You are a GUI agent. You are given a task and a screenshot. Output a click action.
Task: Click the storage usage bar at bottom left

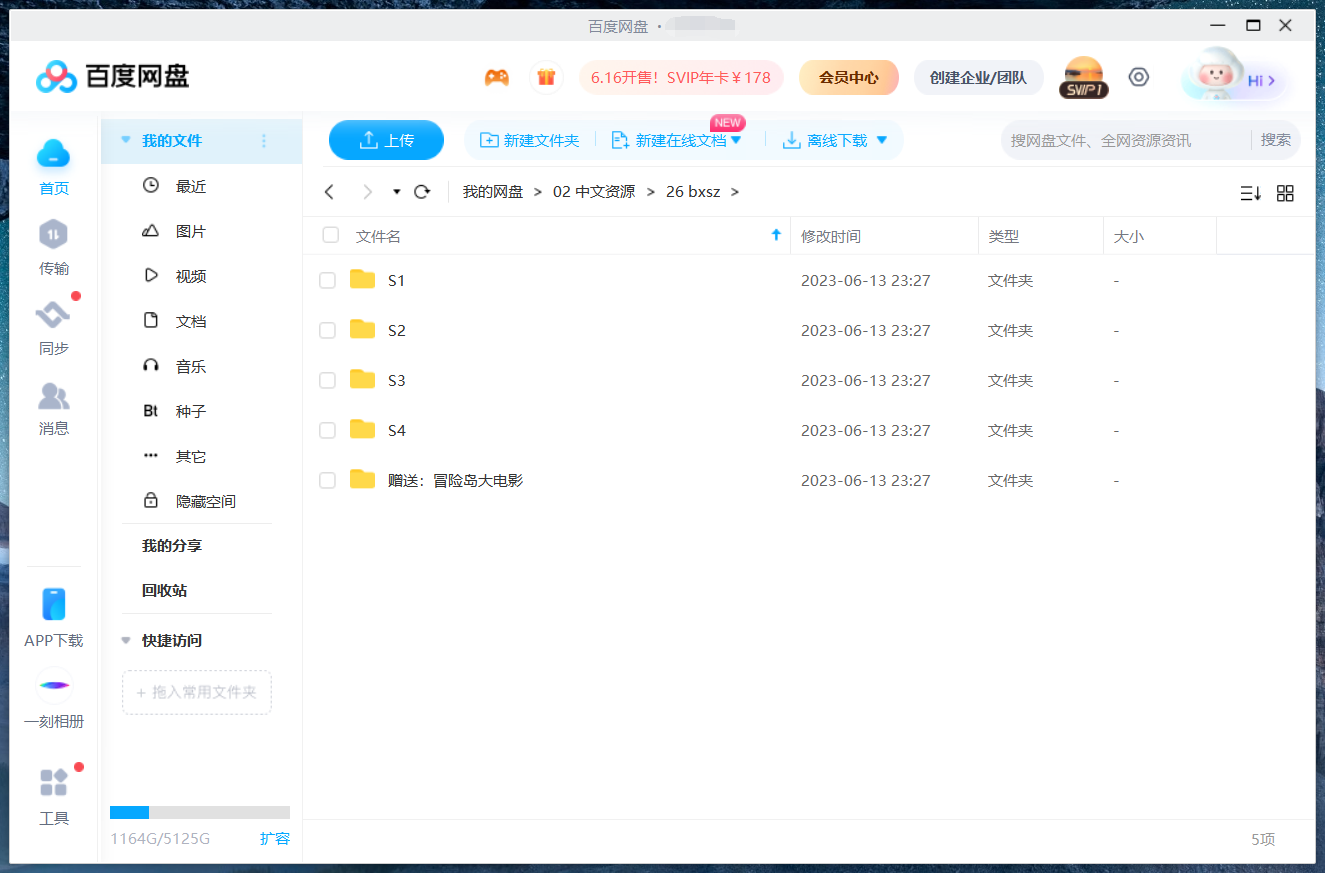point(200,812)
